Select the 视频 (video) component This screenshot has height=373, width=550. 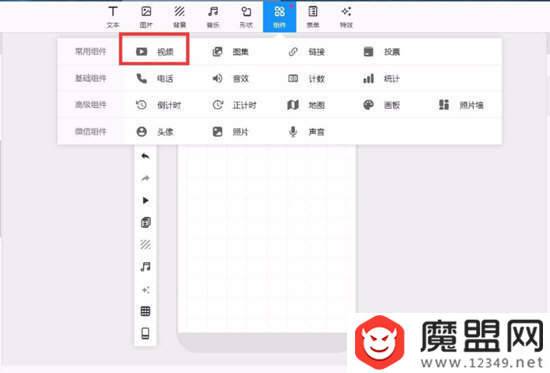(155, 52)
